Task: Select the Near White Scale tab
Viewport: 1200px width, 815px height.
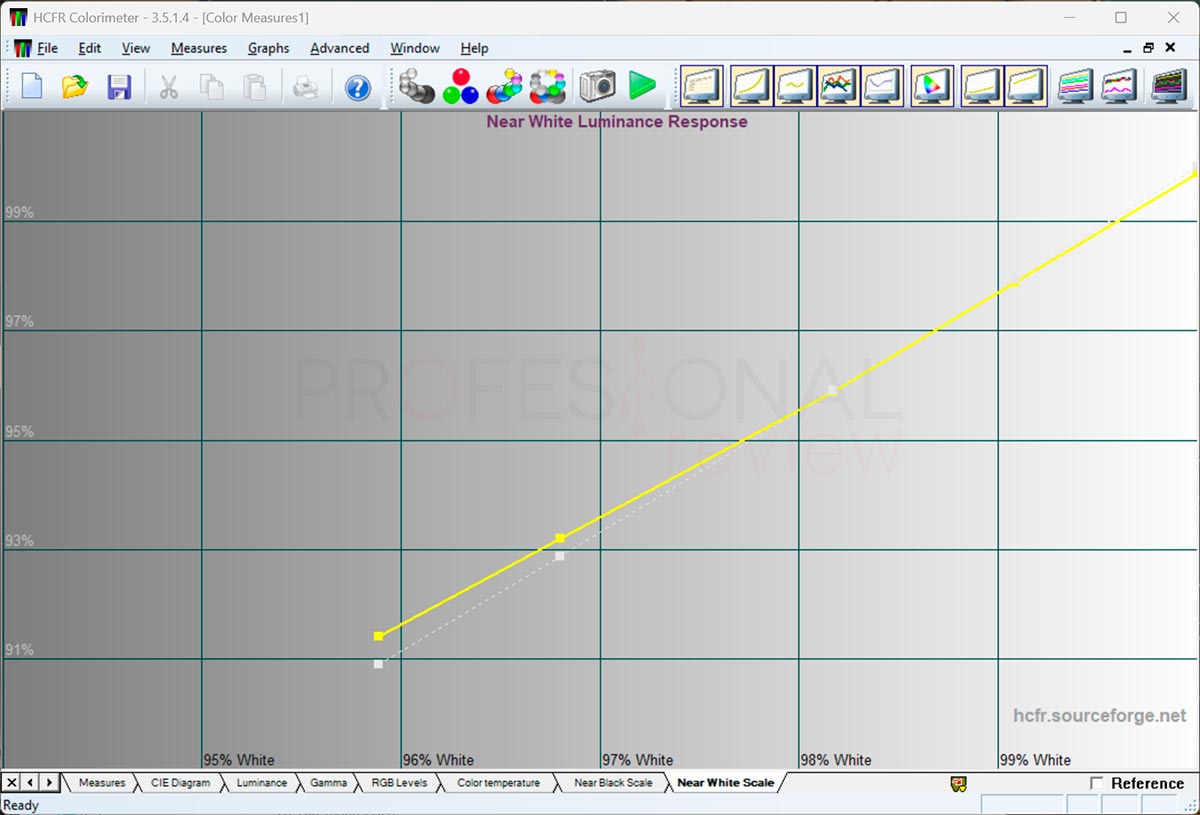Action: (725, 783)
